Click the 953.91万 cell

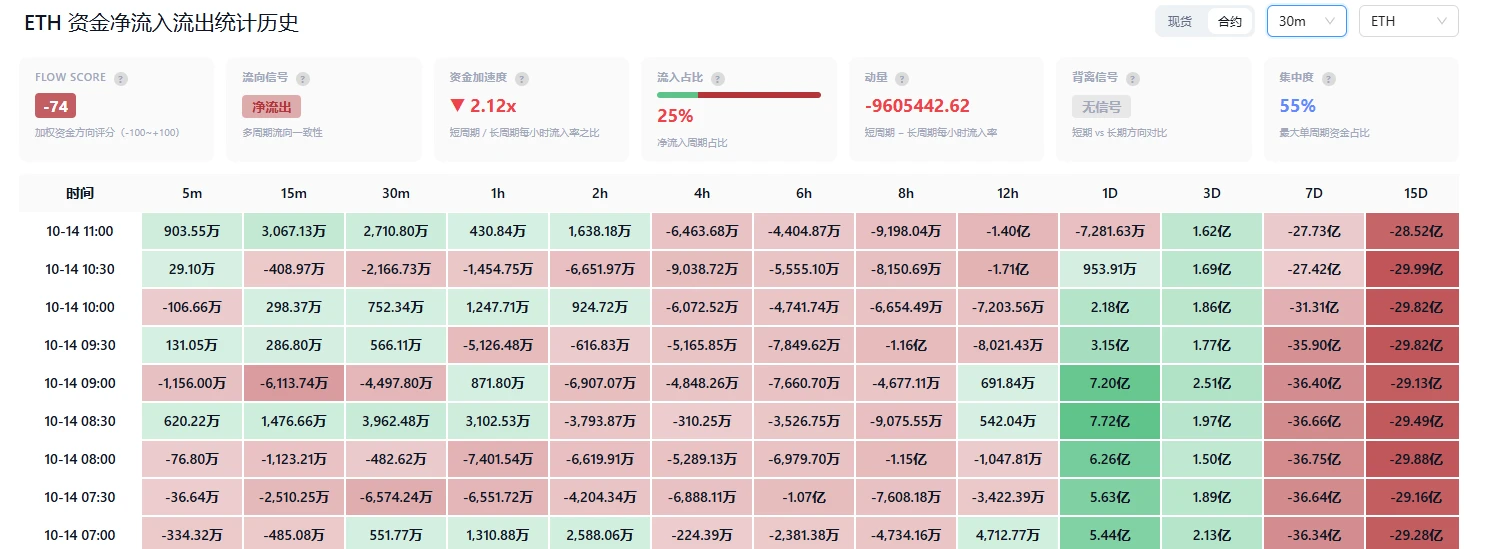coord(1110,269)
